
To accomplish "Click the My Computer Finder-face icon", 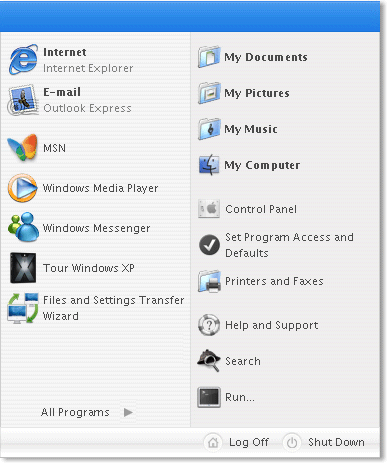I will 209,165.
